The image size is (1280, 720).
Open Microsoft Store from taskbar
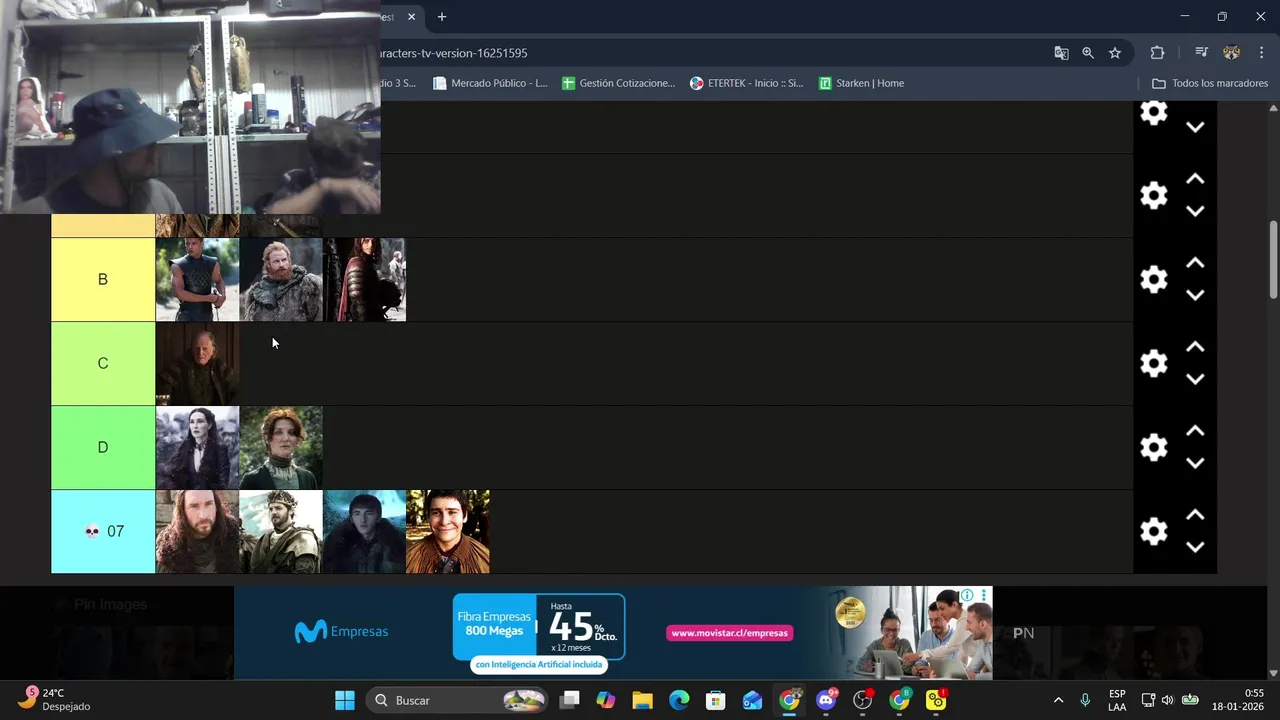coord(715,700)
